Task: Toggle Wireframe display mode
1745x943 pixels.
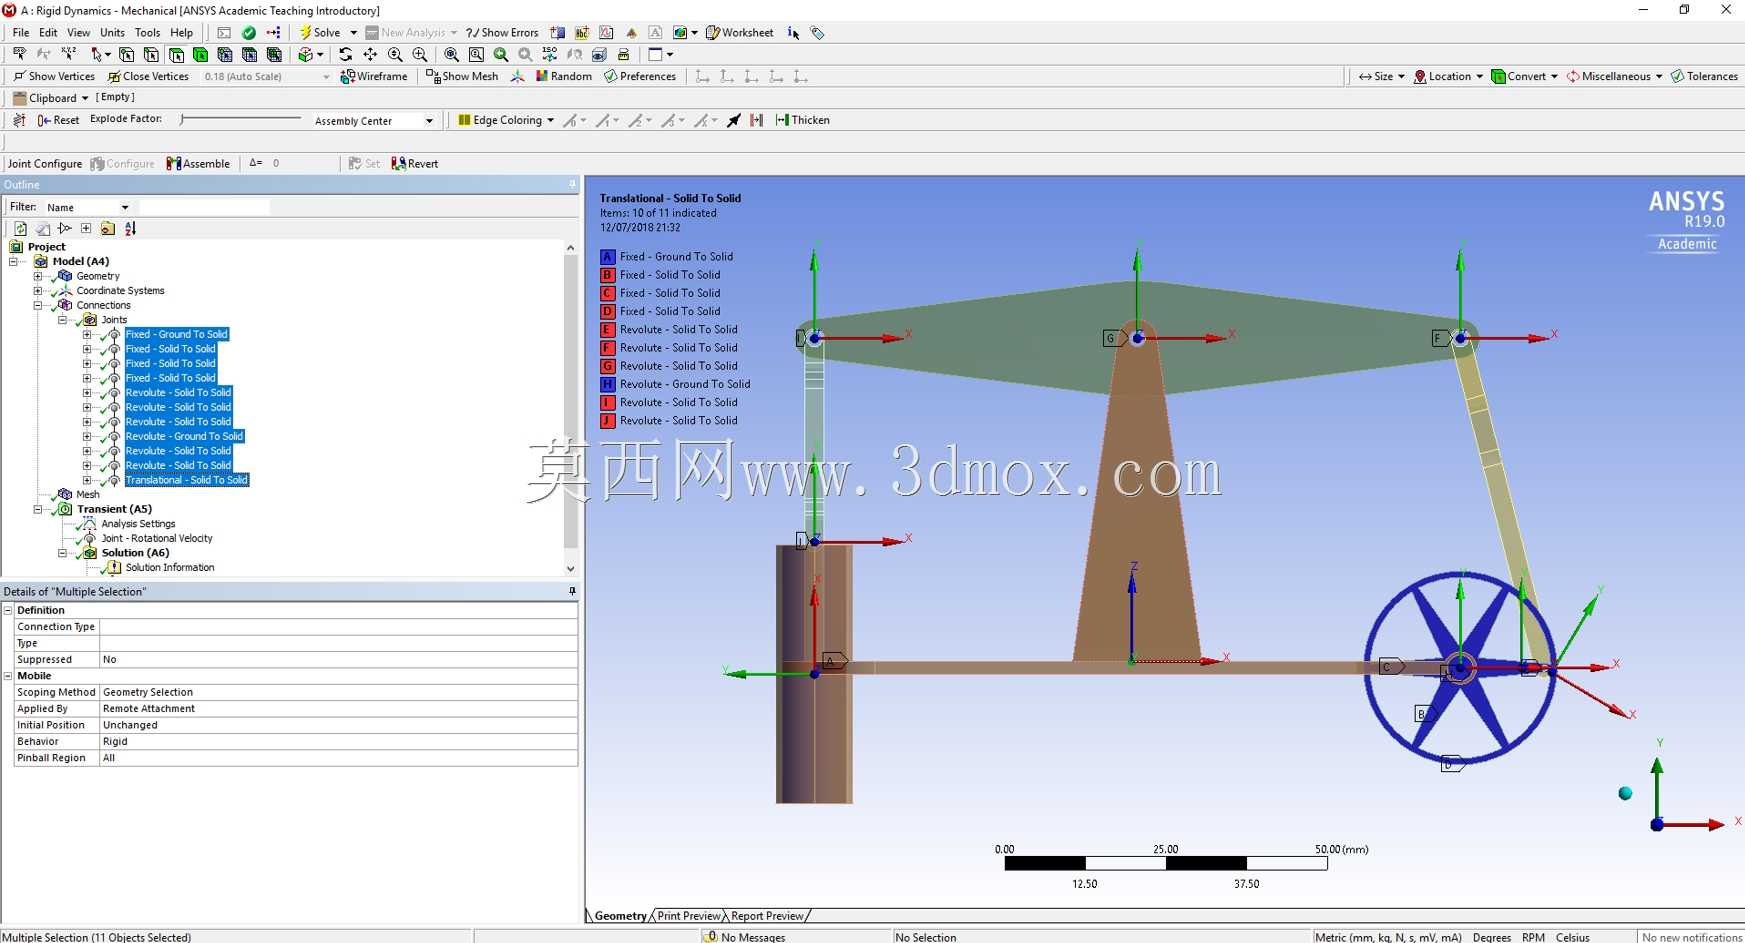Action: pyautogui.click(x=374, y=76)
